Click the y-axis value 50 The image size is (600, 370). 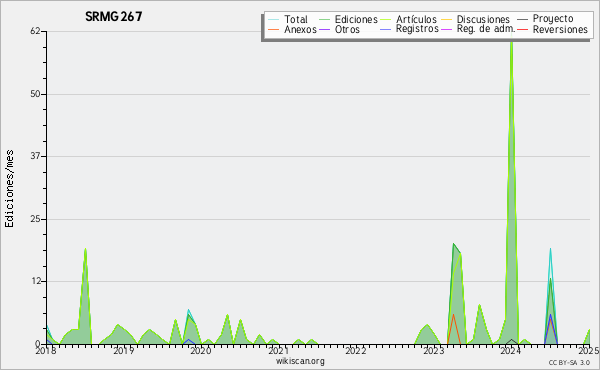pos(36,94)
